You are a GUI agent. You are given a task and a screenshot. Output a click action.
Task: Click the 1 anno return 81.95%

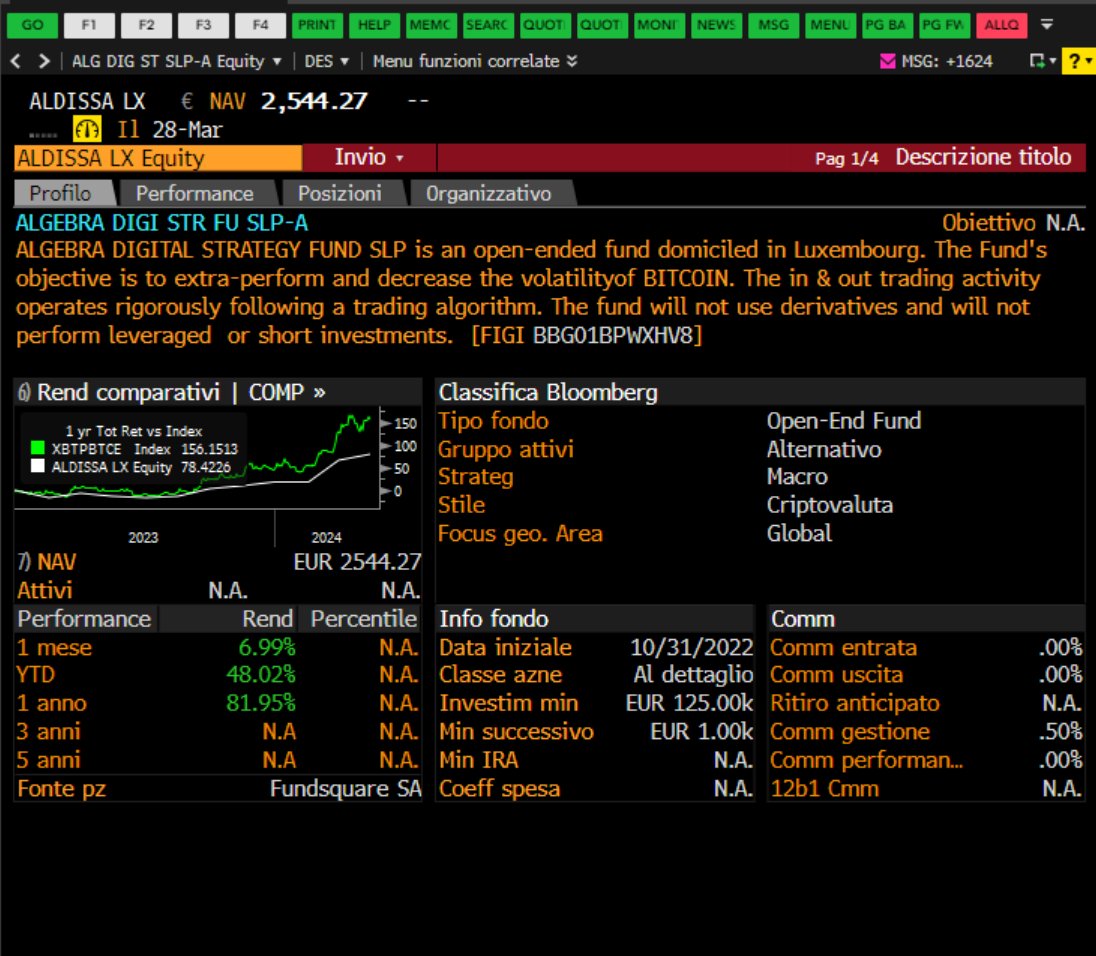261,703
